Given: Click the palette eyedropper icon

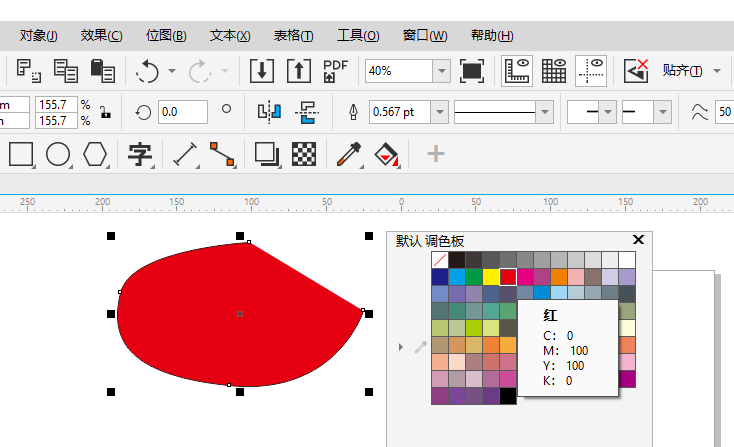Looking at the screenshot, I should 420,347.
